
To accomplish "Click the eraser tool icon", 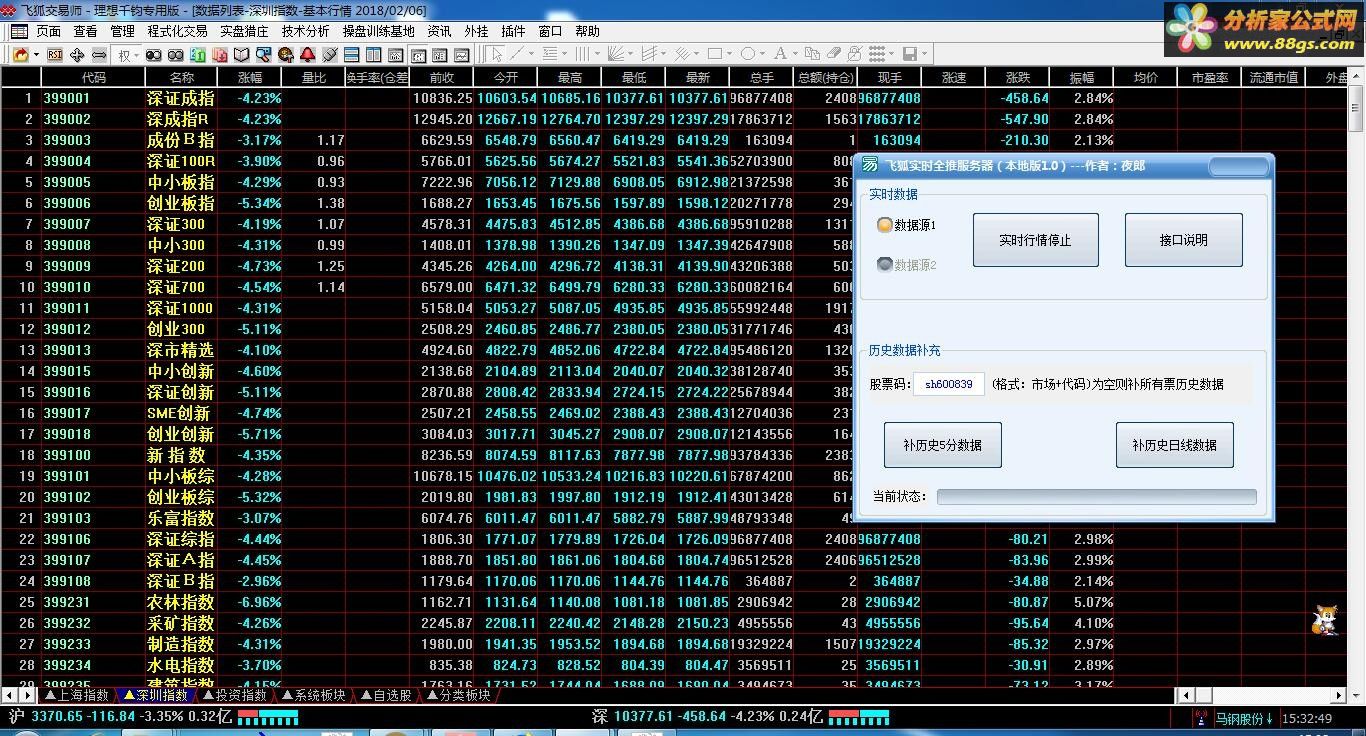I will tap(834, 54).
